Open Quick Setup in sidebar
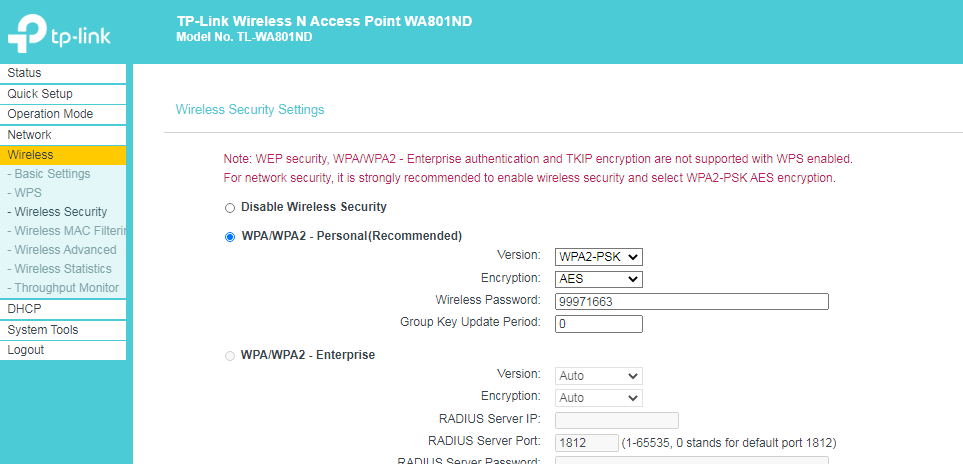Image resolution: width=963 pixels, height=464 pixels. coord(63,94)
